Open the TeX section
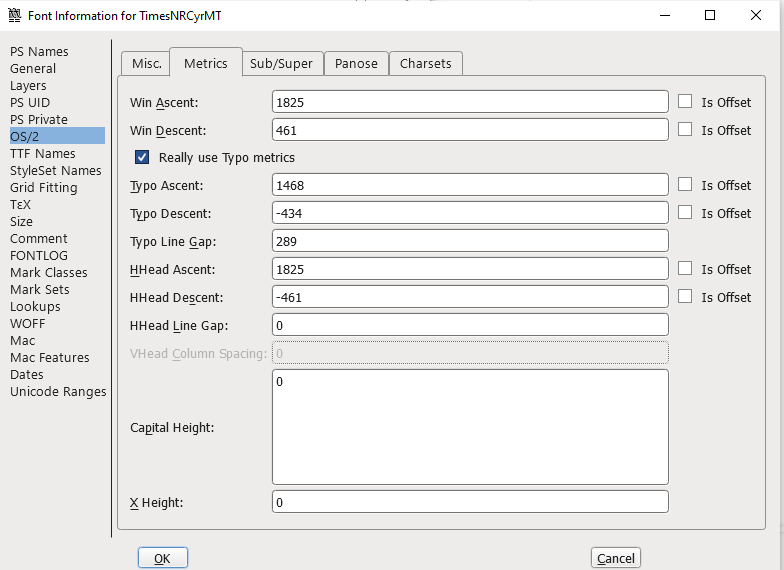The image size is (784, 570). tap(20, 204)
